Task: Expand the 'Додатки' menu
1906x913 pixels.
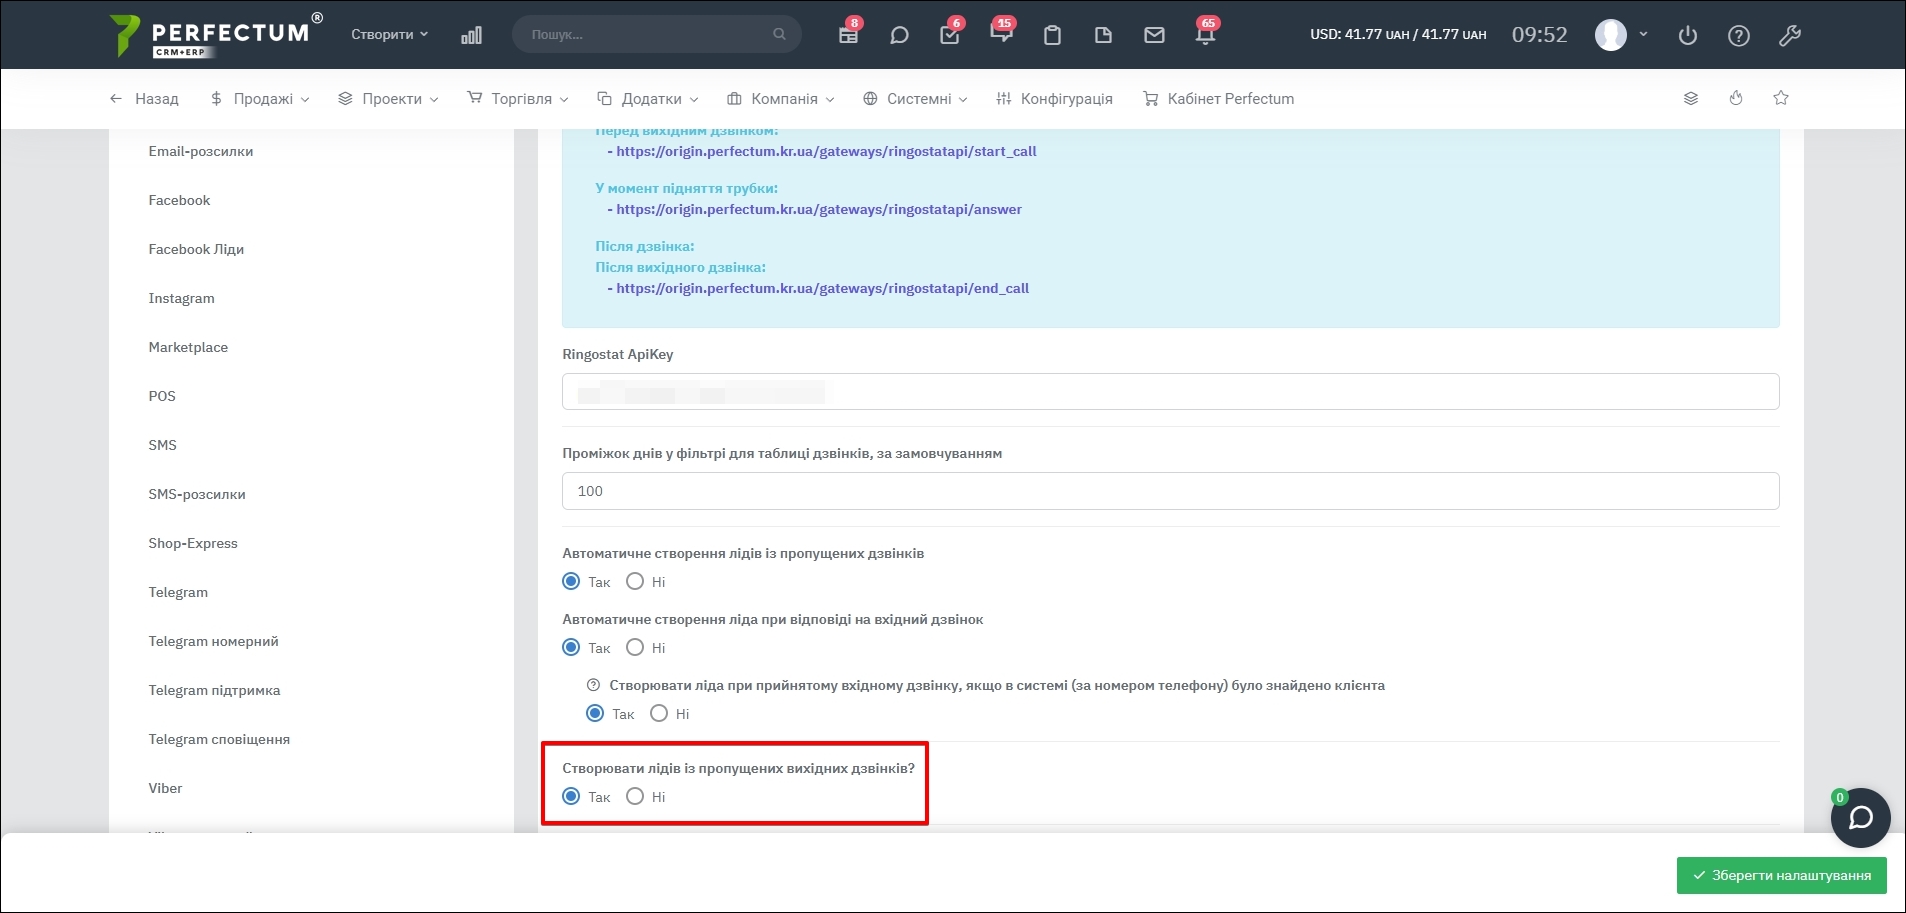Action: pyautogui.click(x=648, y=98)
